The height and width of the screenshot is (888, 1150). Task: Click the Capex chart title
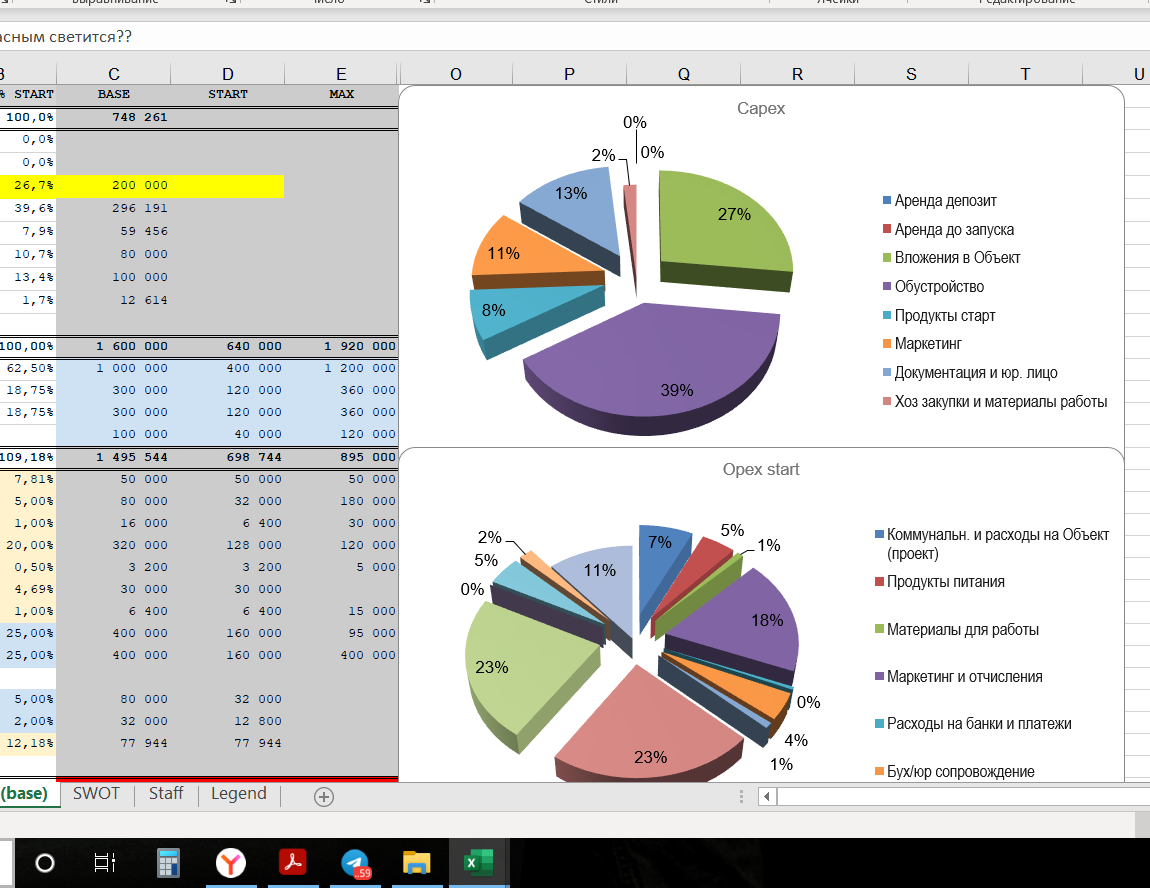tap(761, 109)
